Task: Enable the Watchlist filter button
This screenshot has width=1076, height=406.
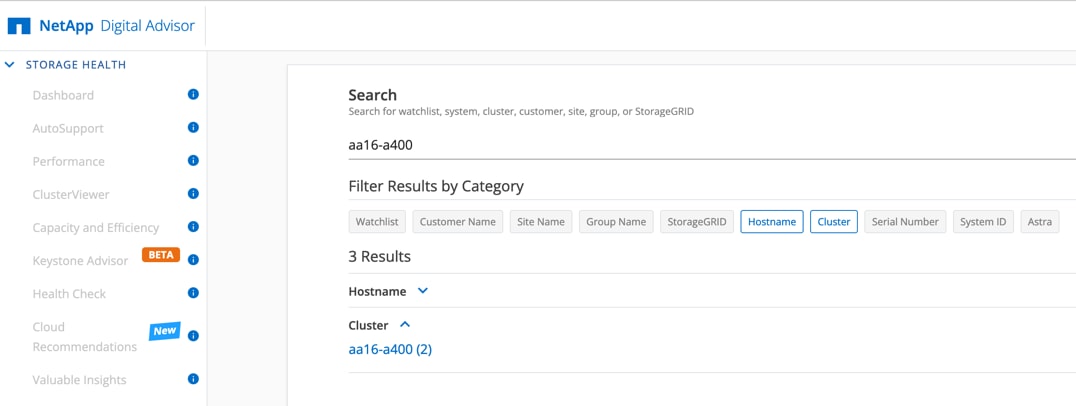Action: click(378, 221)
